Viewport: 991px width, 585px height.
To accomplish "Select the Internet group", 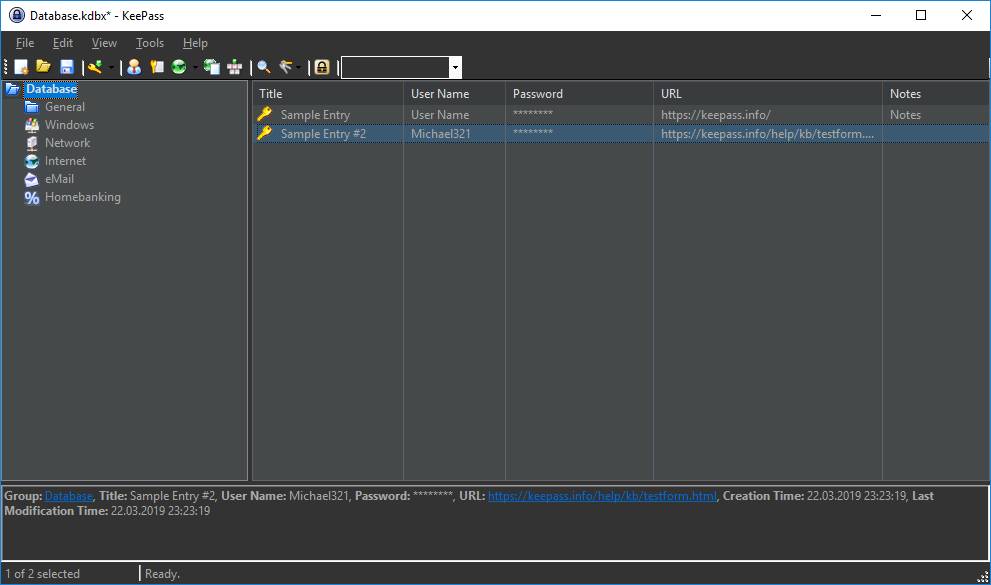I will tap(65, 161).
